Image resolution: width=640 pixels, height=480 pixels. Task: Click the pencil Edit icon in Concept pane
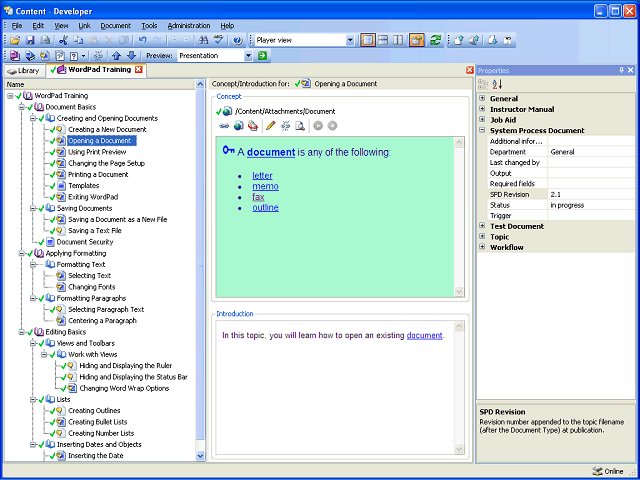tap(270, 126)
